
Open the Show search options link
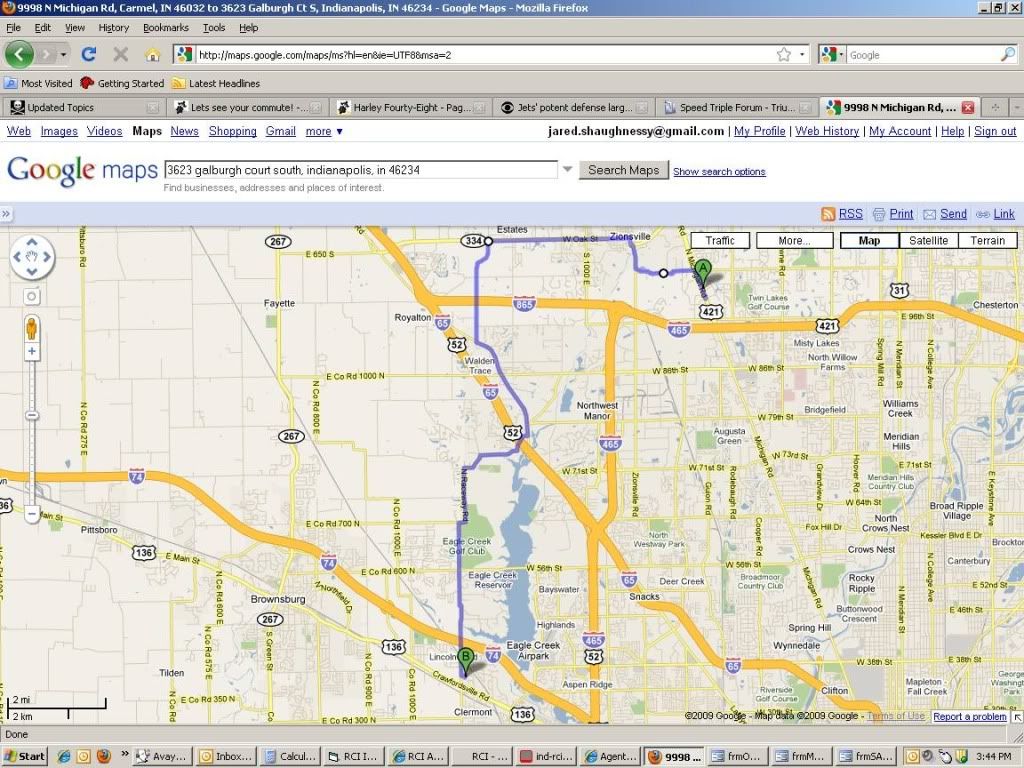(719, 172)
